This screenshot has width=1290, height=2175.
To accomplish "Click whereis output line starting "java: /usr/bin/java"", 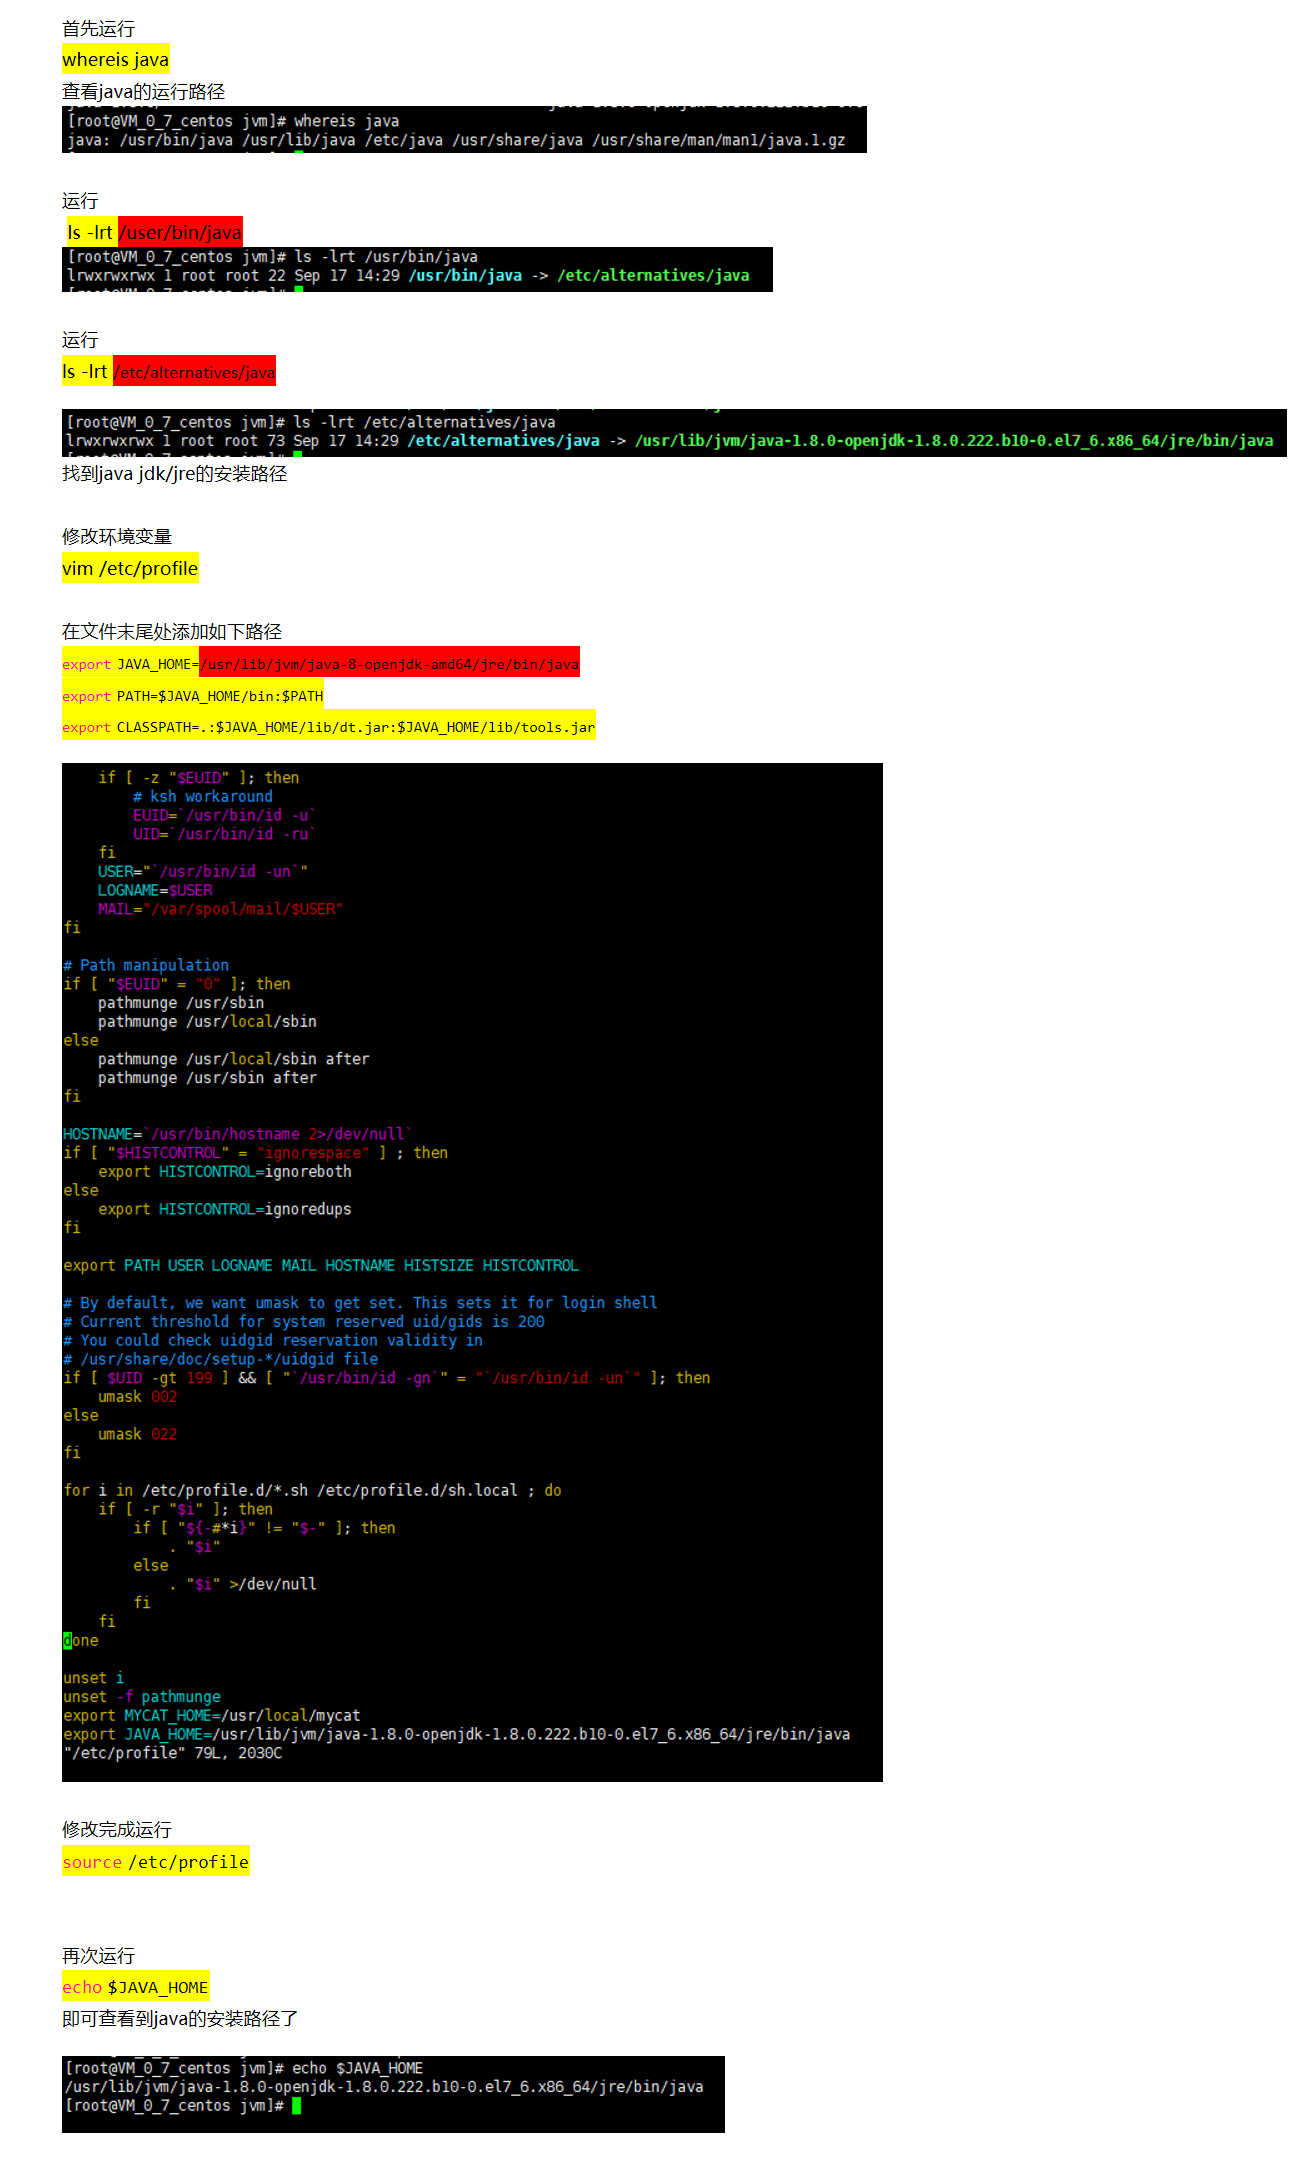I will coord(456,140).
